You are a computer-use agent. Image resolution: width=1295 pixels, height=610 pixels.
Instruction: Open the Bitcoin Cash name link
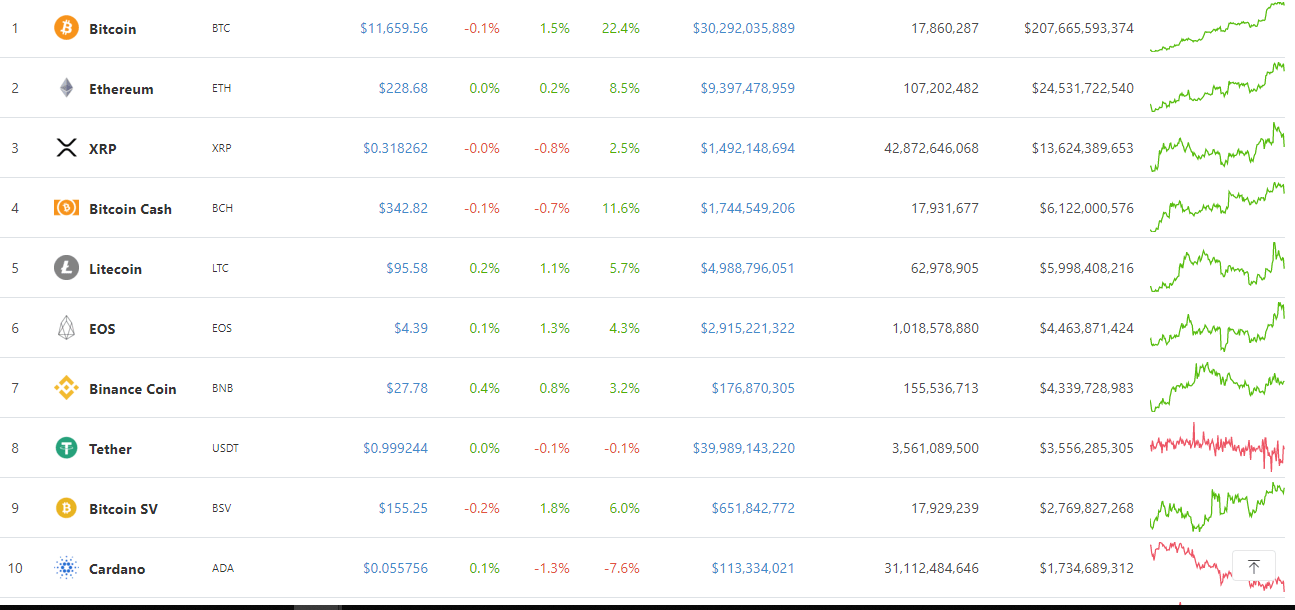click(x=130, y=209)
